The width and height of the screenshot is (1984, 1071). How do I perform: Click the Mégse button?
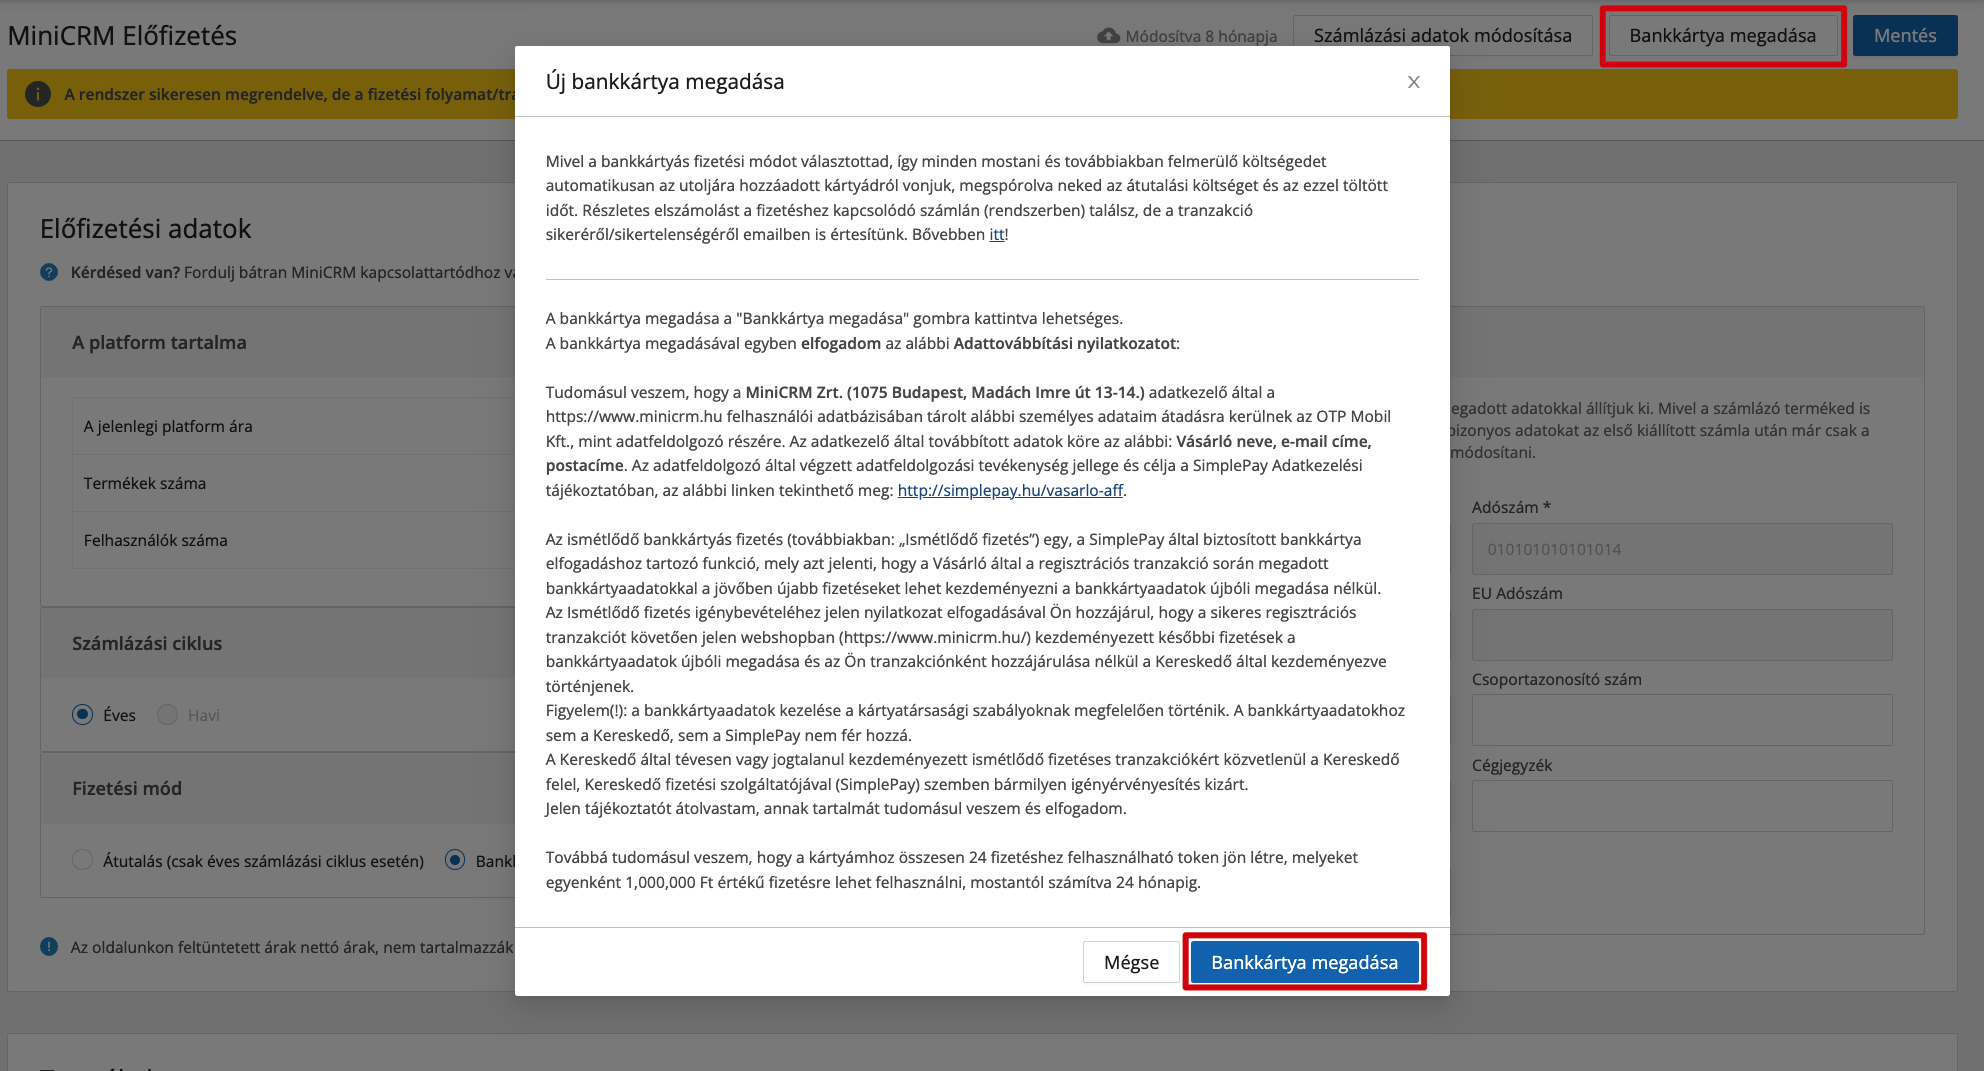tap(1131, 962)
